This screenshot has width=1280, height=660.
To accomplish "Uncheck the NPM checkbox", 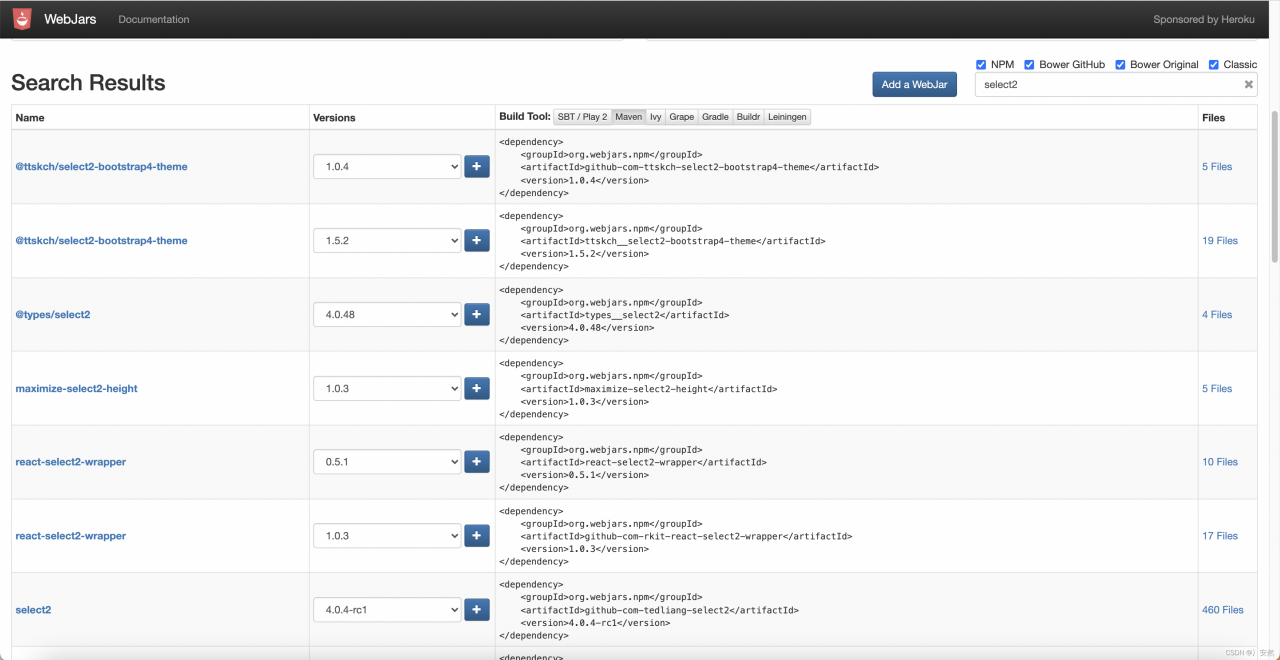I will (x=981, y=65).
